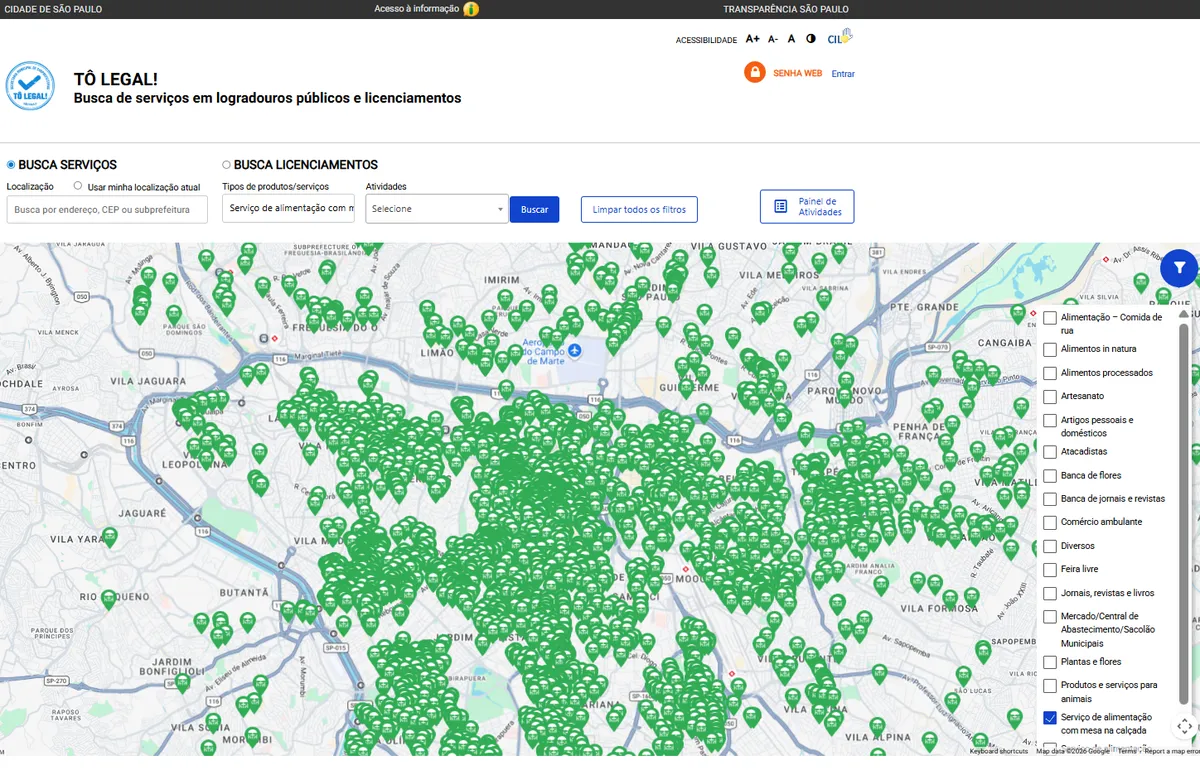The width and height of the screenshot is (1200, 770).
Task: Increase font size with the A+ icon
Action: 752,38
